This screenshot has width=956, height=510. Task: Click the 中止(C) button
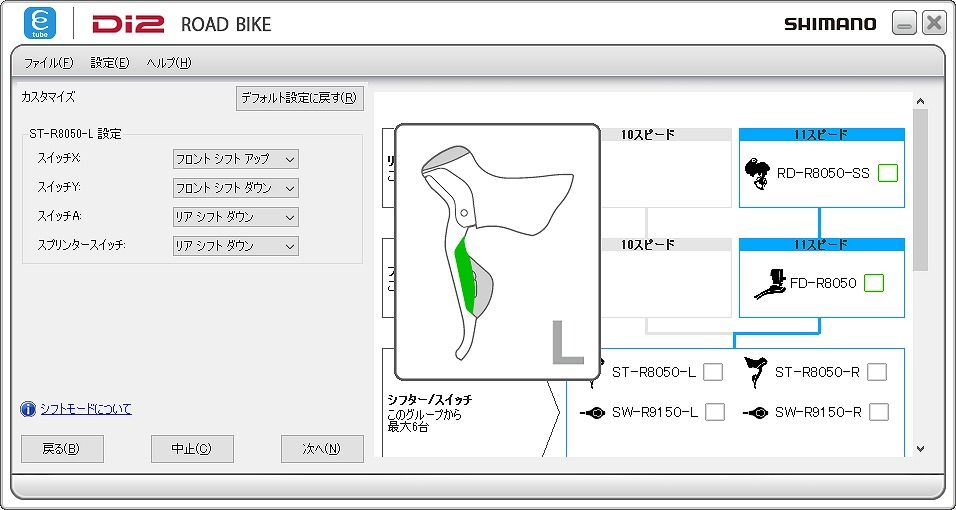point(192,449)
